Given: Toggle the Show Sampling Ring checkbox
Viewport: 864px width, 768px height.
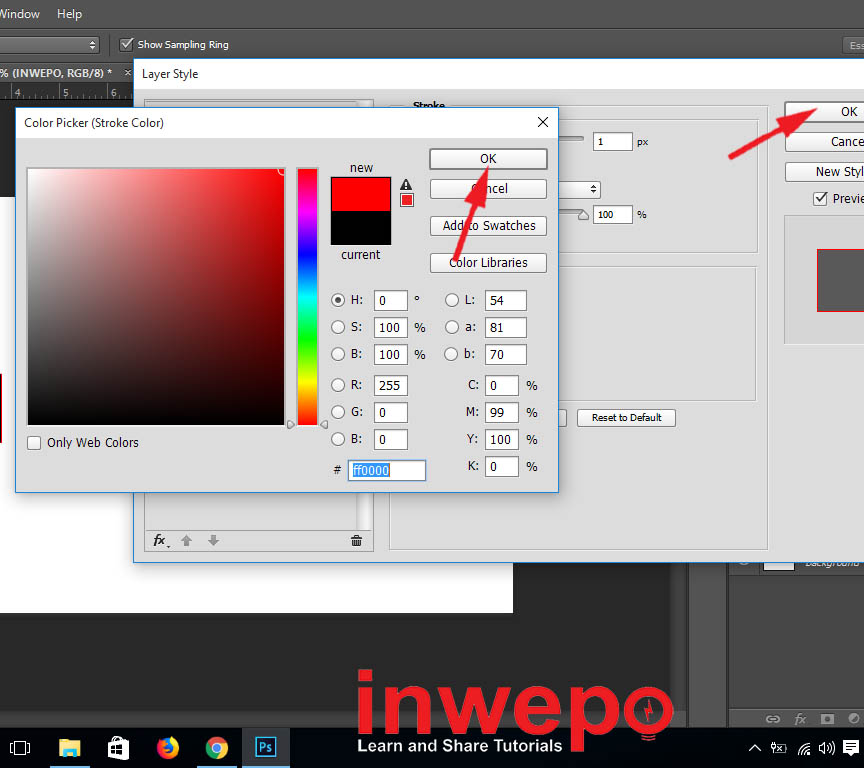Looking at the screenshot, I should click(127, 44).
